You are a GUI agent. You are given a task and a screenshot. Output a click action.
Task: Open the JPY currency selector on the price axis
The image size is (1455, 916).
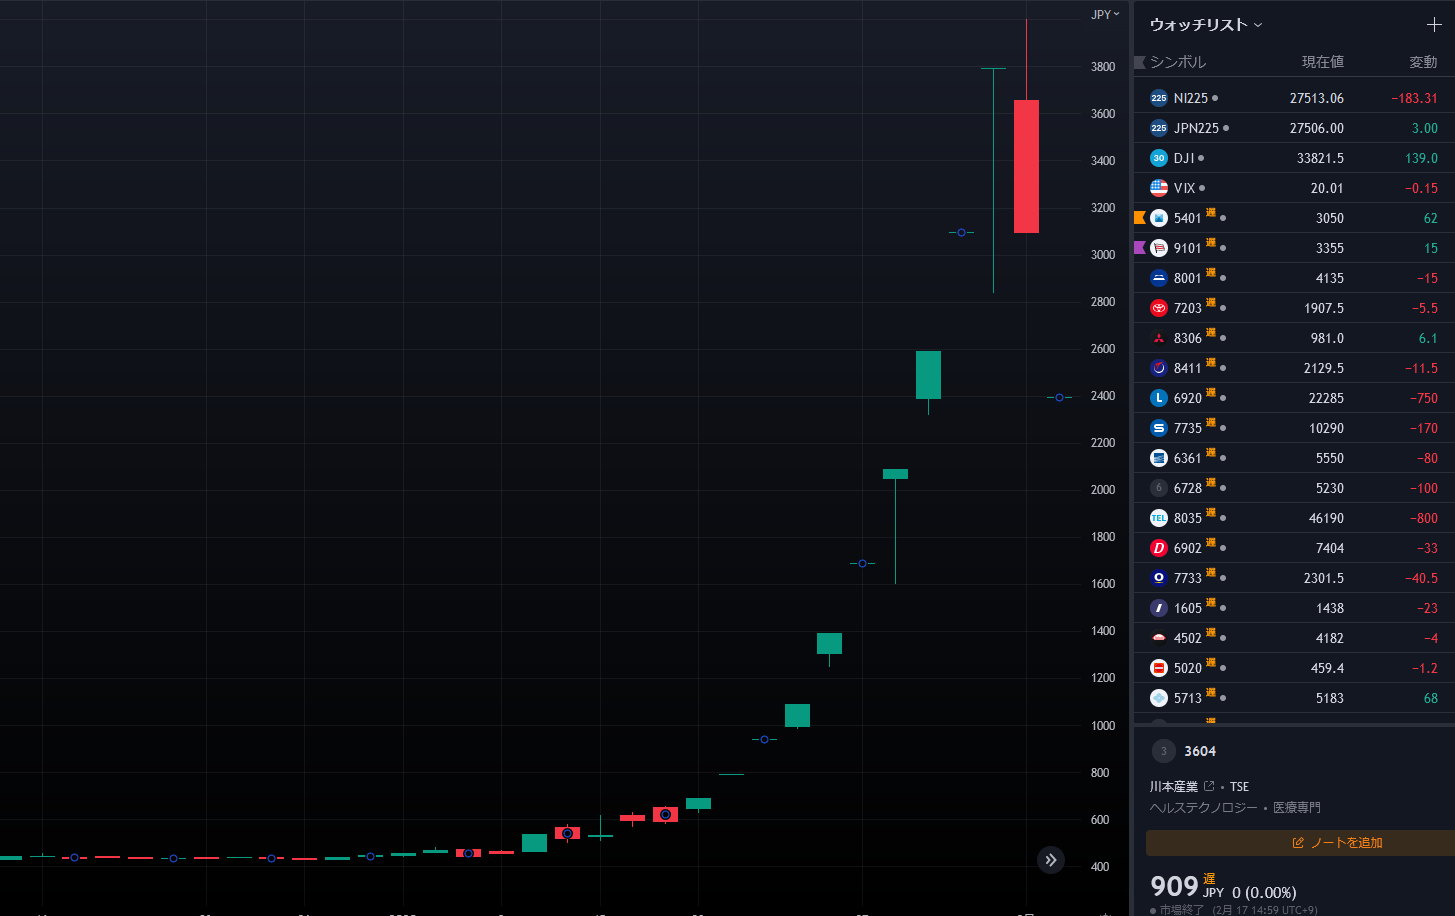coord(1105,14)
